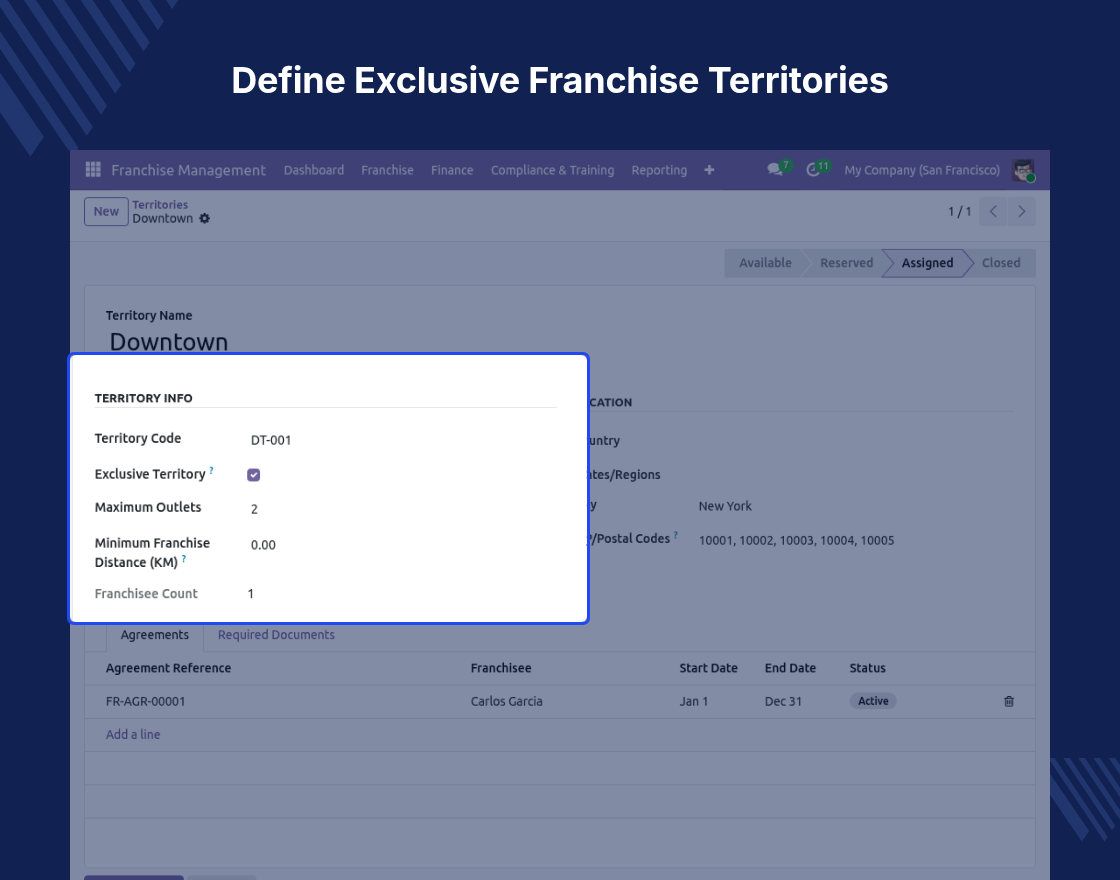The width and height of the screenshot is (1120, 880).
Task: Click the user avatar in the top bar
Action: point(1024,170)
